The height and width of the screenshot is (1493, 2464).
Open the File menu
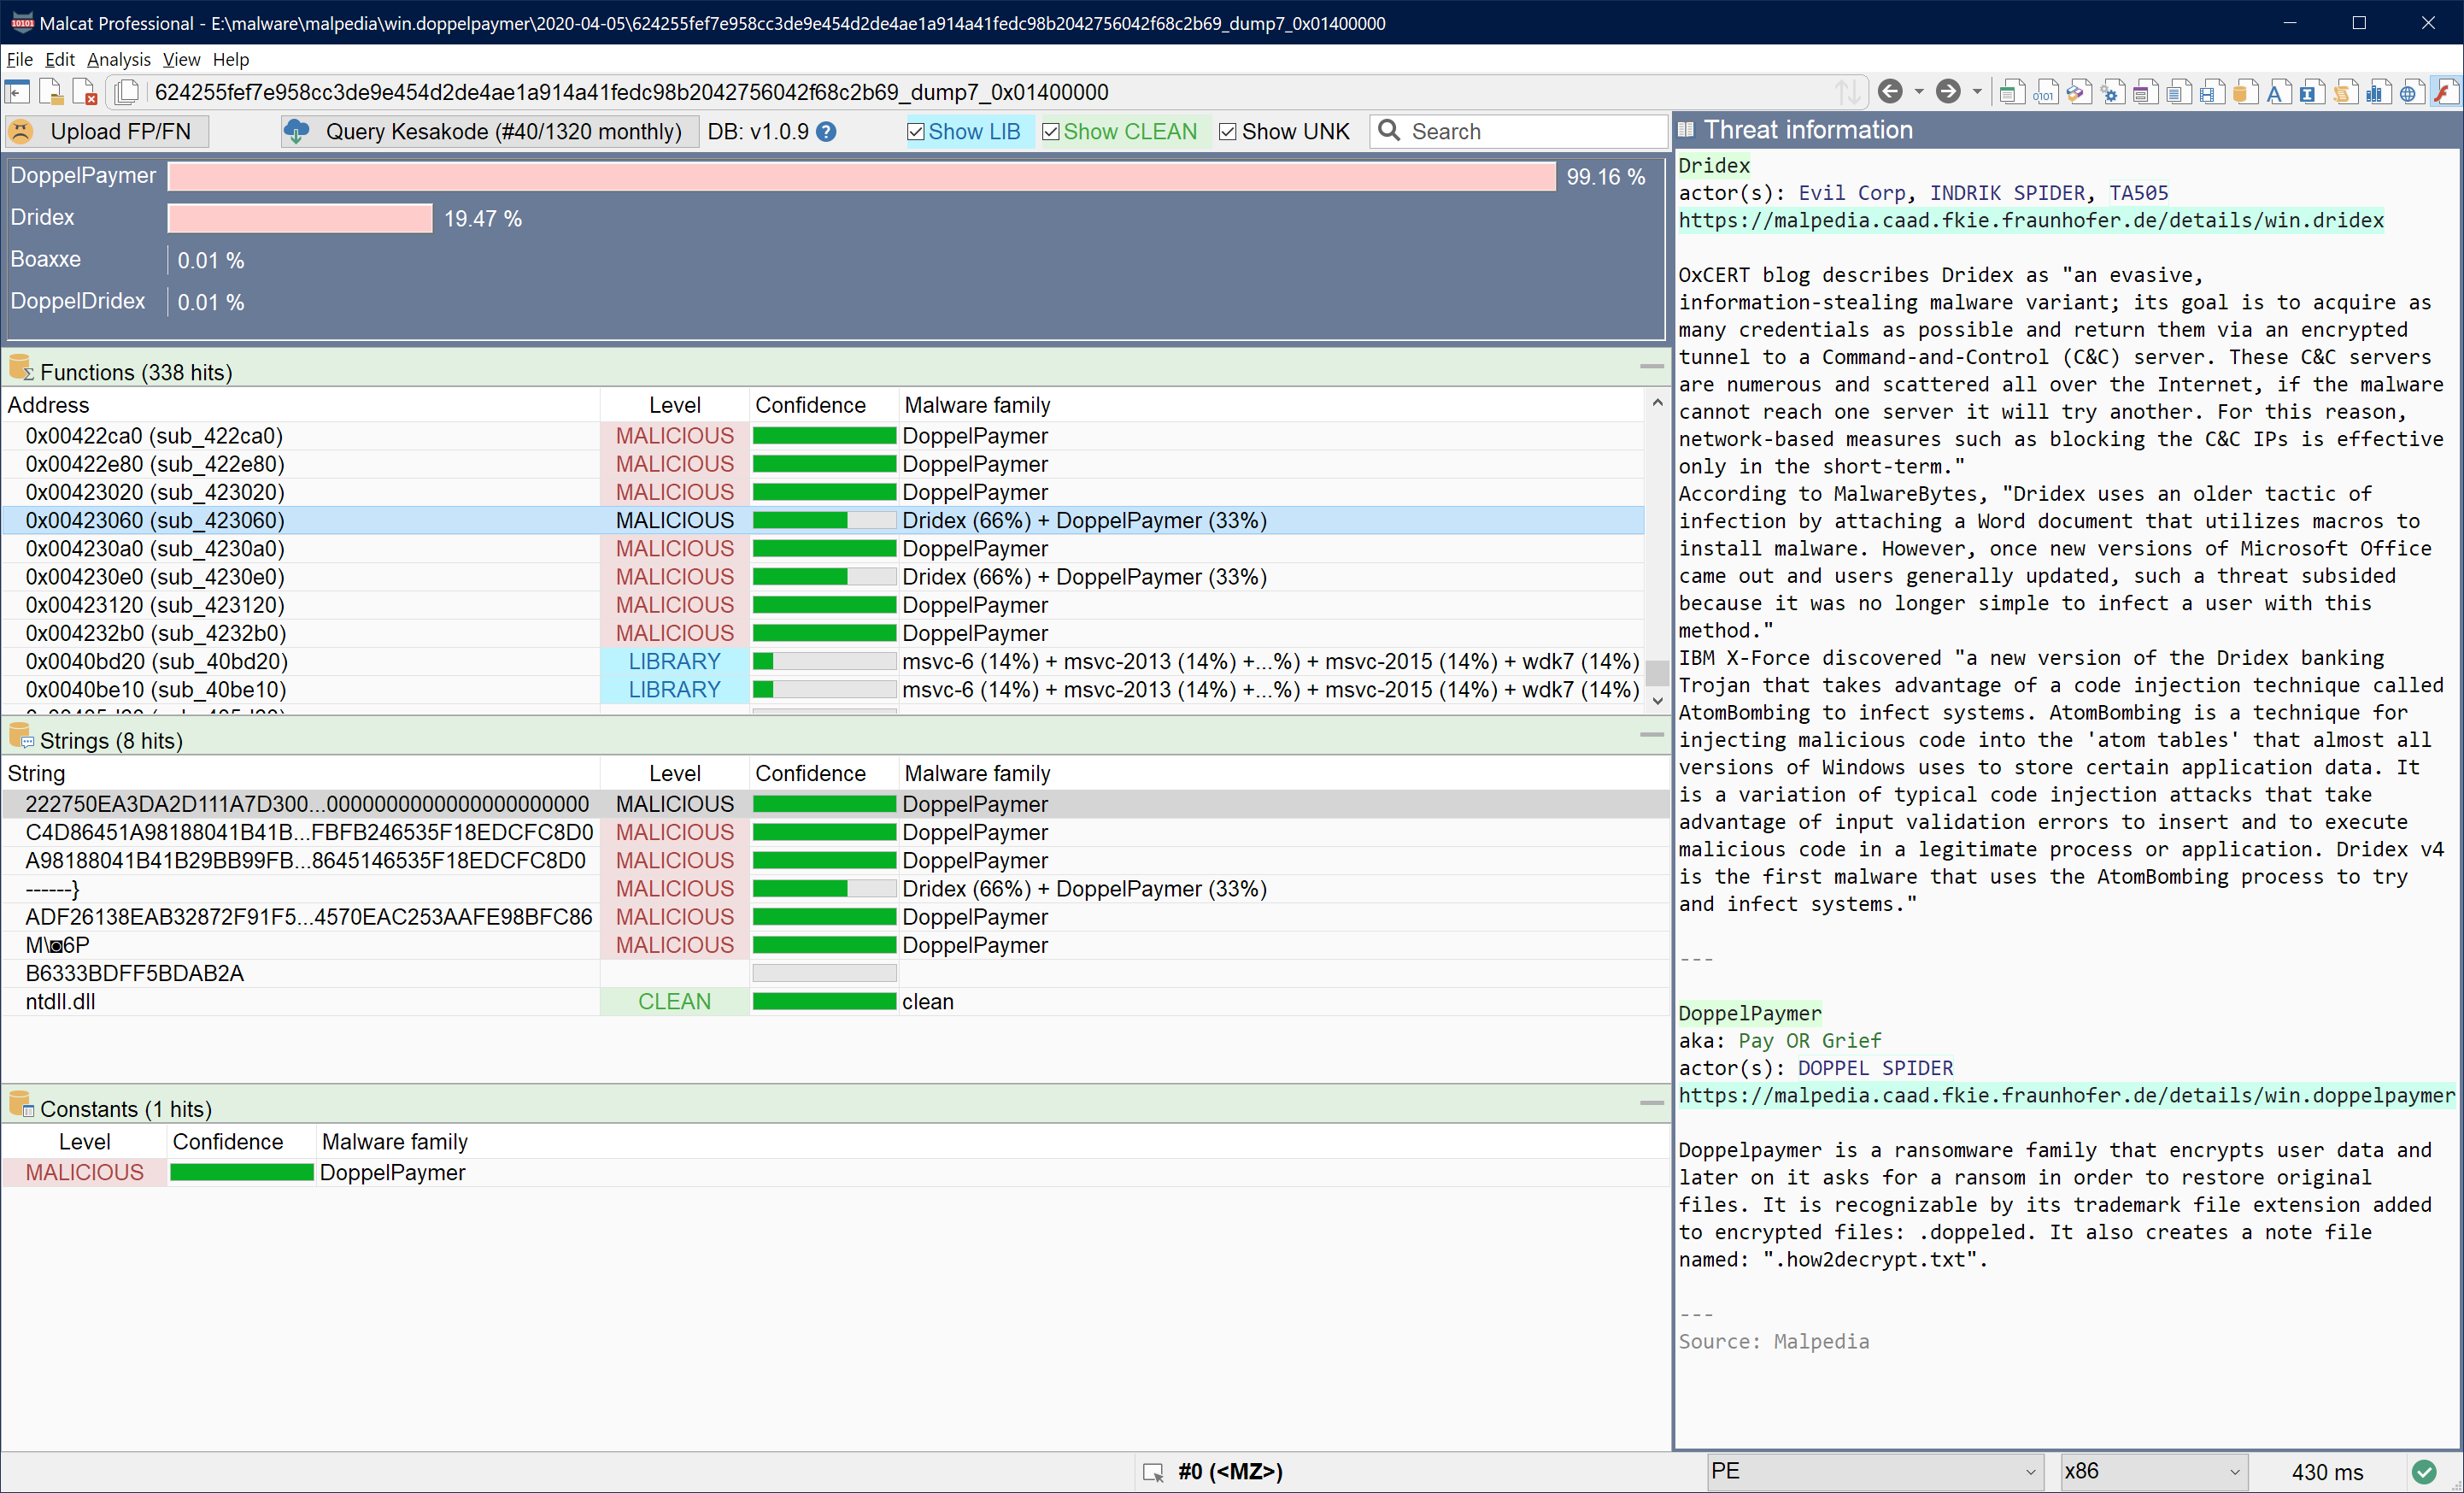19,59
